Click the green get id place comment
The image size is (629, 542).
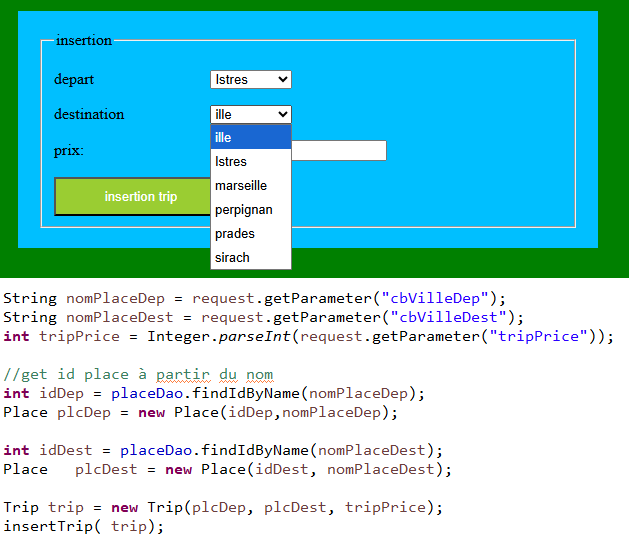(x=138, y=375)
